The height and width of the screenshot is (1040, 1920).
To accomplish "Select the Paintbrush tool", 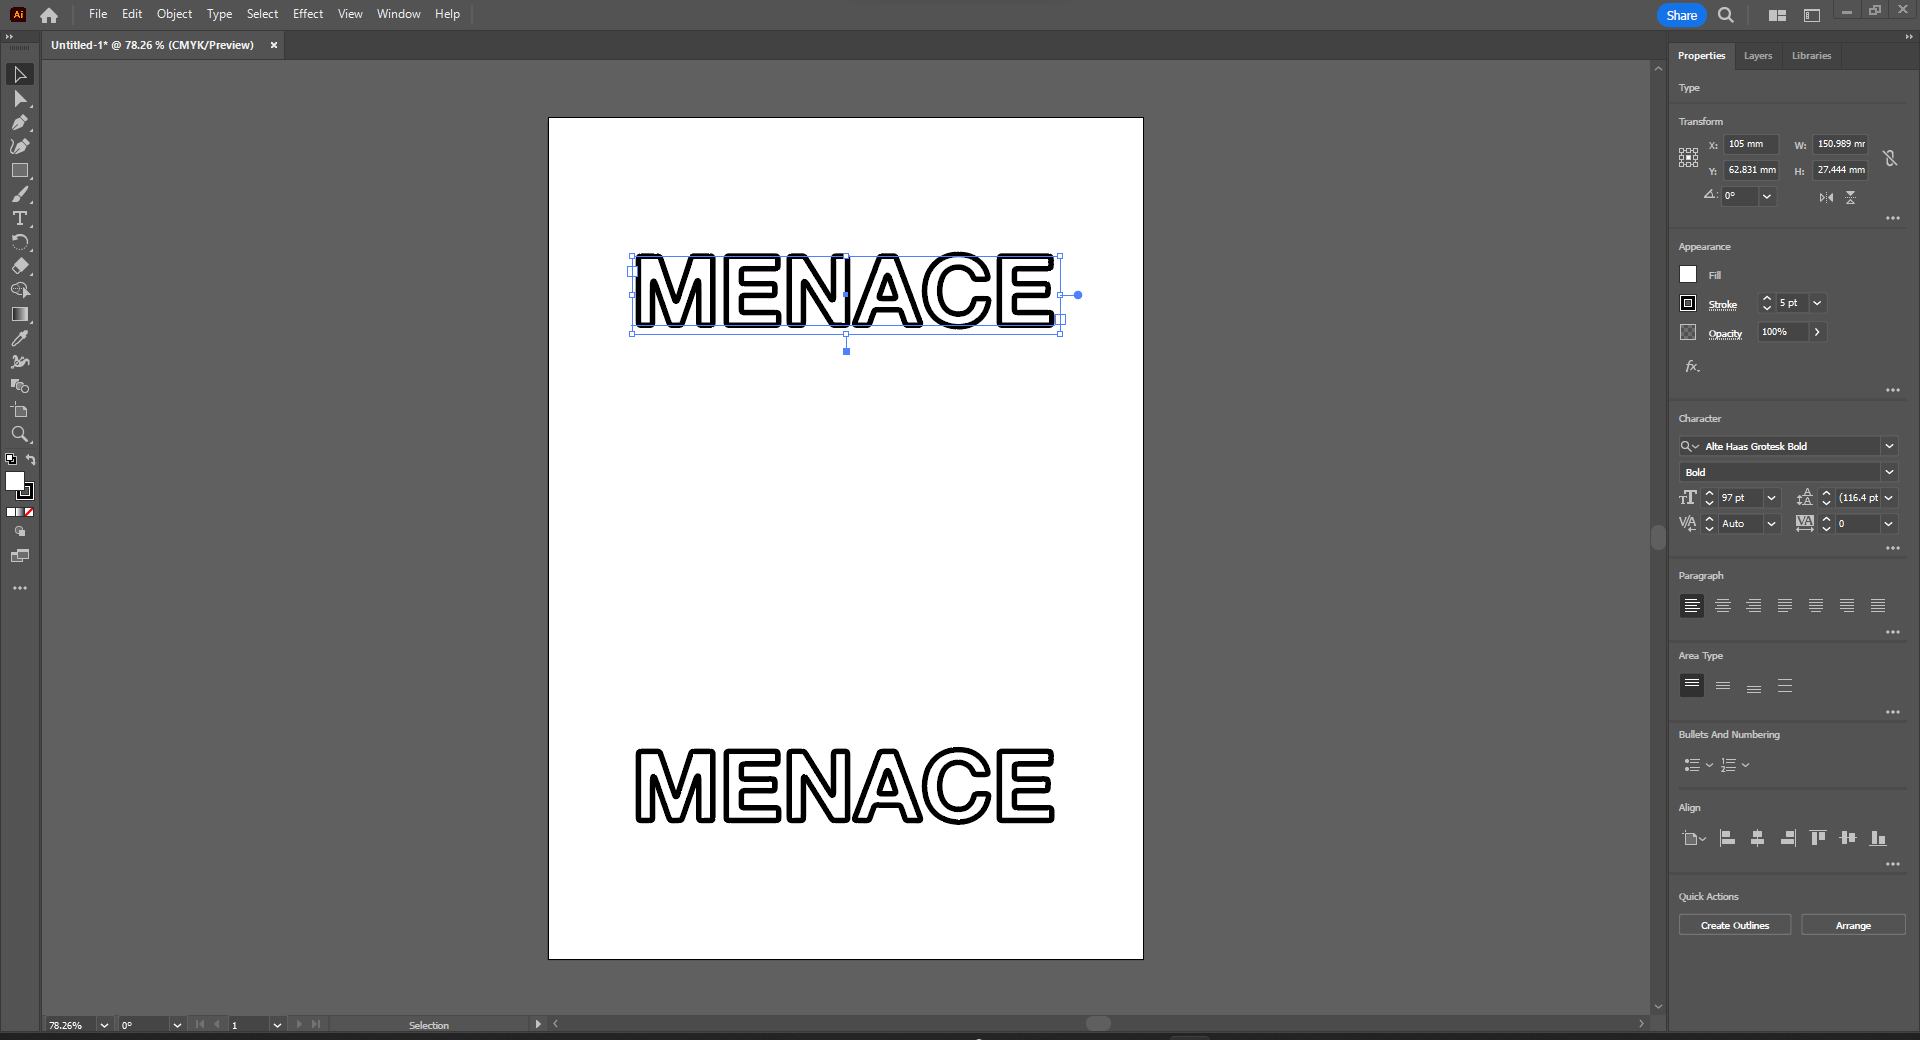I will [x=20, y=195].
